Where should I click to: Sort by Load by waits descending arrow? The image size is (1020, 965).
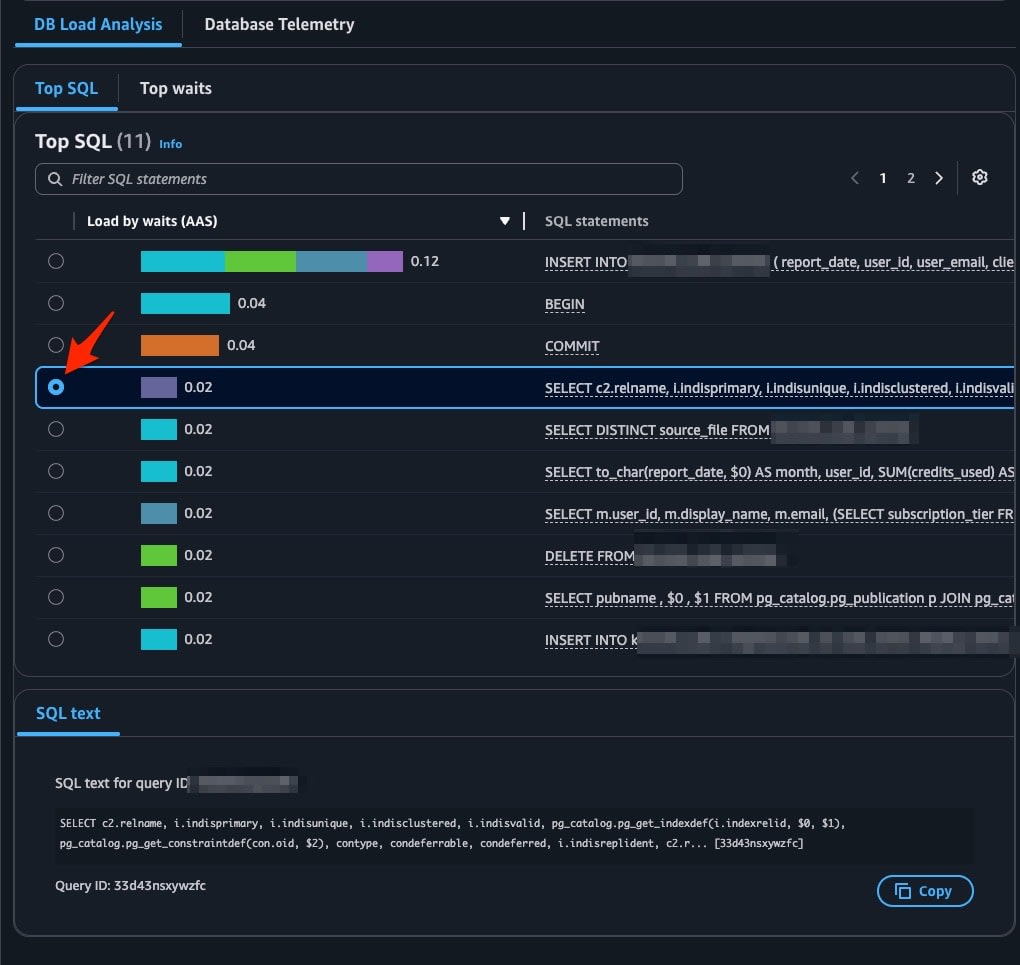[x=504, y=221]
